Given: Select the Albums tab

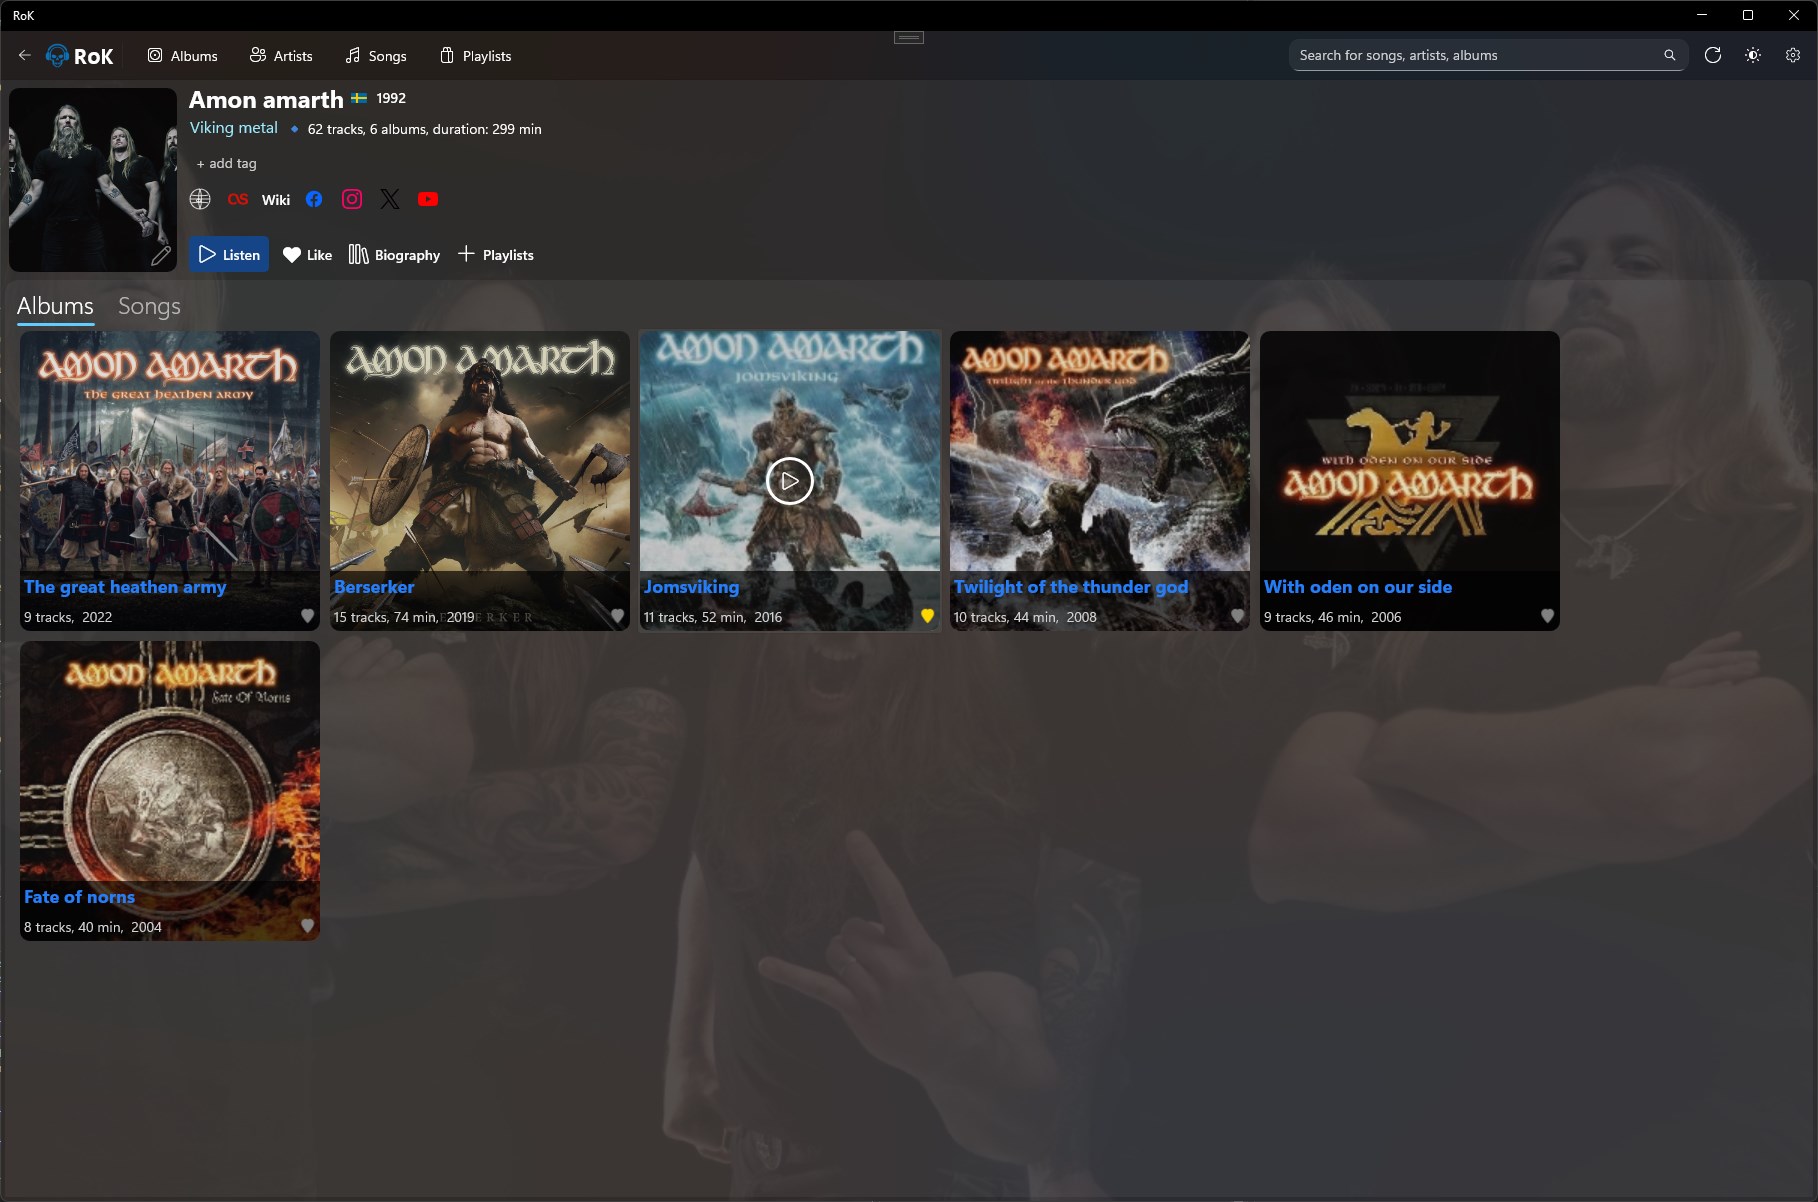Looking at the screenshot, I should pyautogui.click(x=55, y=306).
